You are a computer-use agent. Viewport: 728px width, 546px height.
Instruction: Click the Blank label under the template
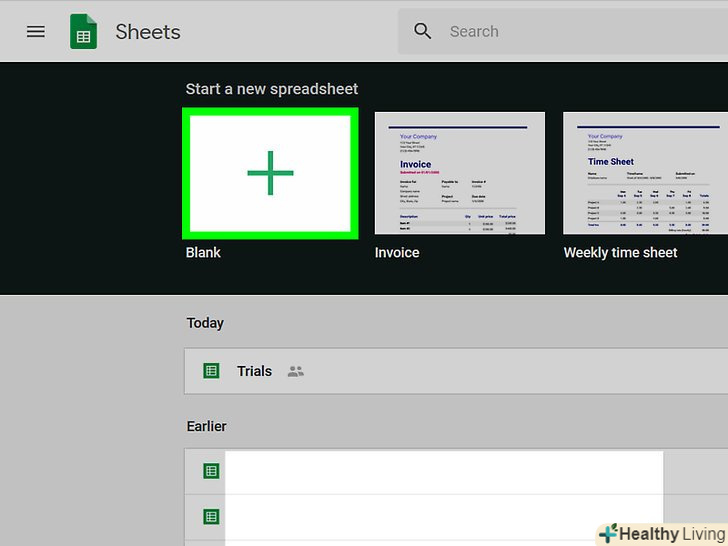click(203, 253)
